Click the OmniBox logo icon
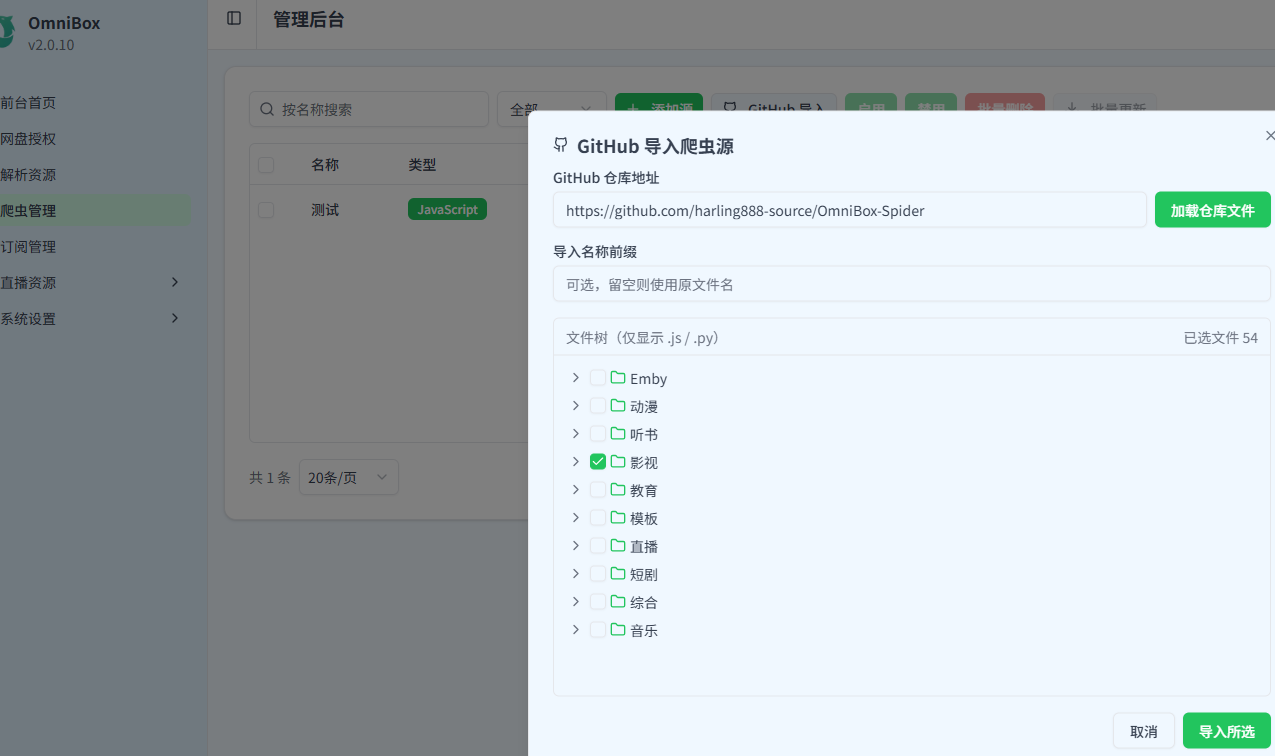This screenshot has height=756, width=1275. (7, 32)
